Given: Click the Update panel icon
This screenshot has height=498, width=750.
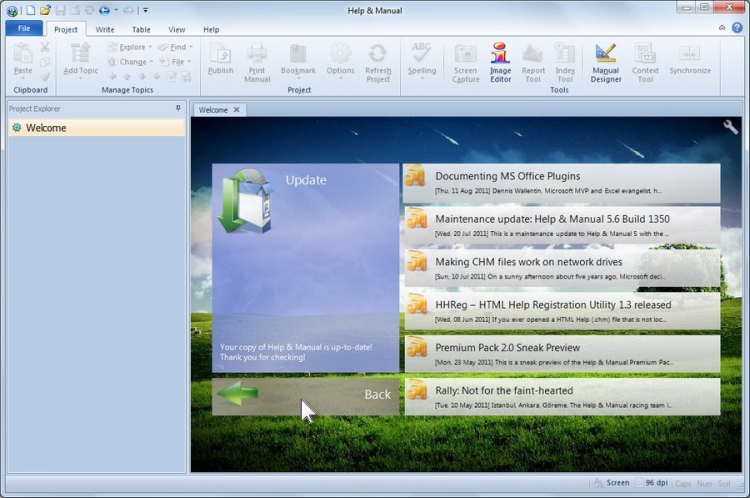Looking at the screenshot, I should pyautogui.click(x=245, y=201).
